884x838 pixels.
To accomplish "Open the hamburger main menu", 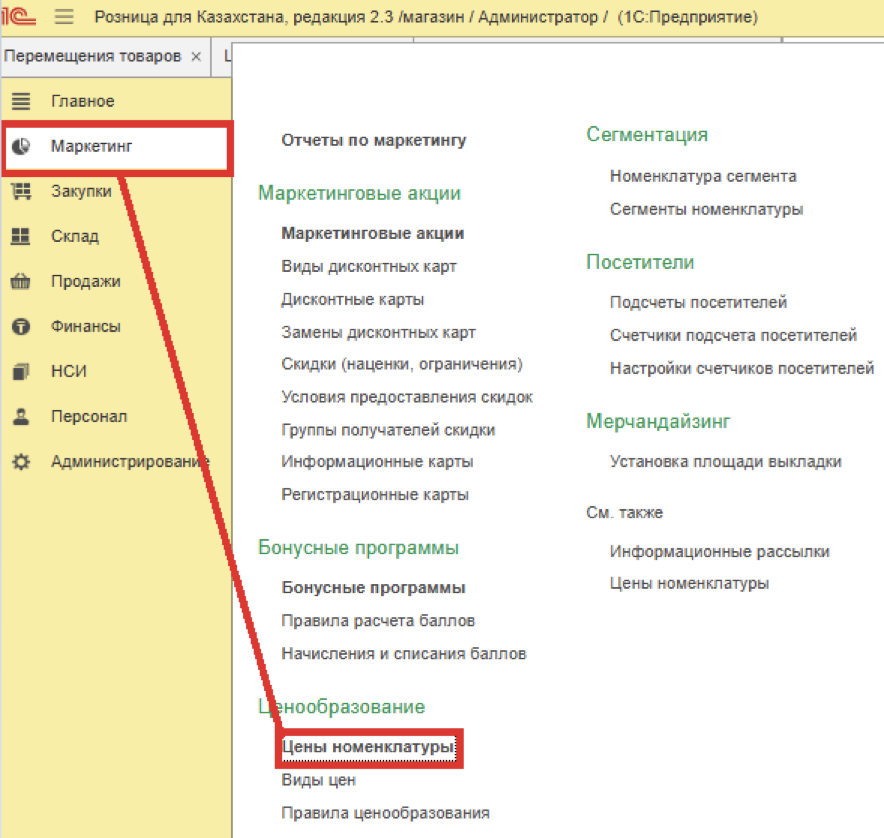I will coord(64,17).
